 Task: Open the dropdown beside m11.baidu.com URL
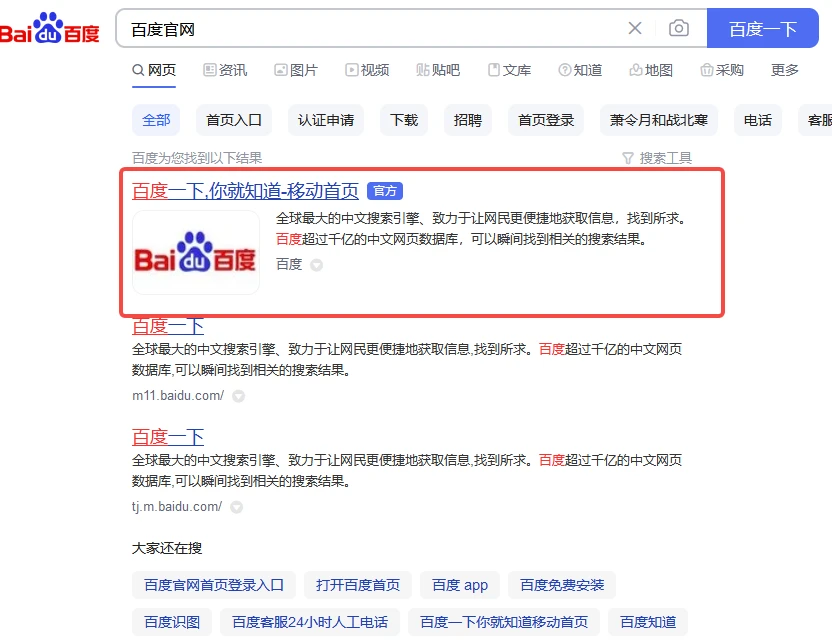pyautogui.click(x=236, y=397)
